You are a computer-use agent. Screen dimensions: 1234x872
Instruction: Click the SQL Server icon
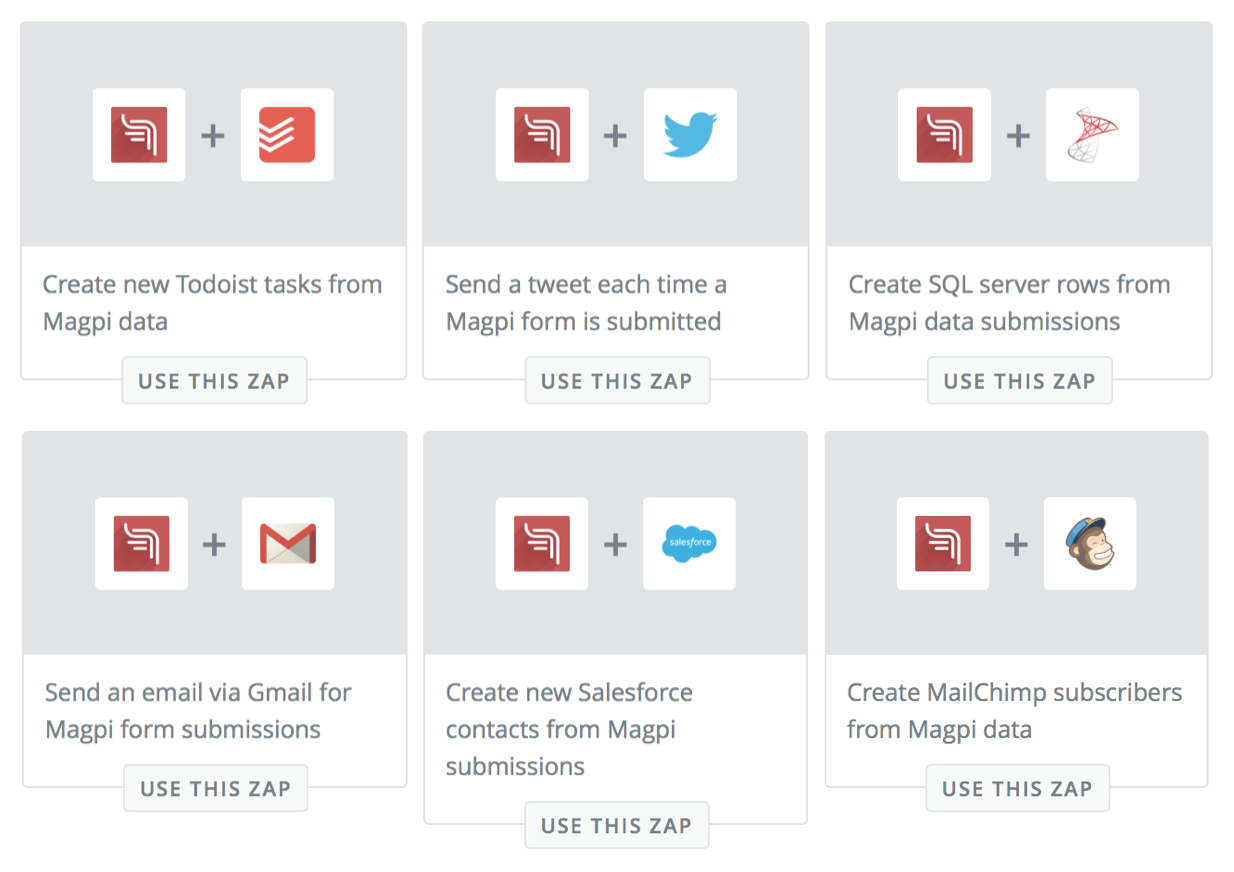[1092, 135]
